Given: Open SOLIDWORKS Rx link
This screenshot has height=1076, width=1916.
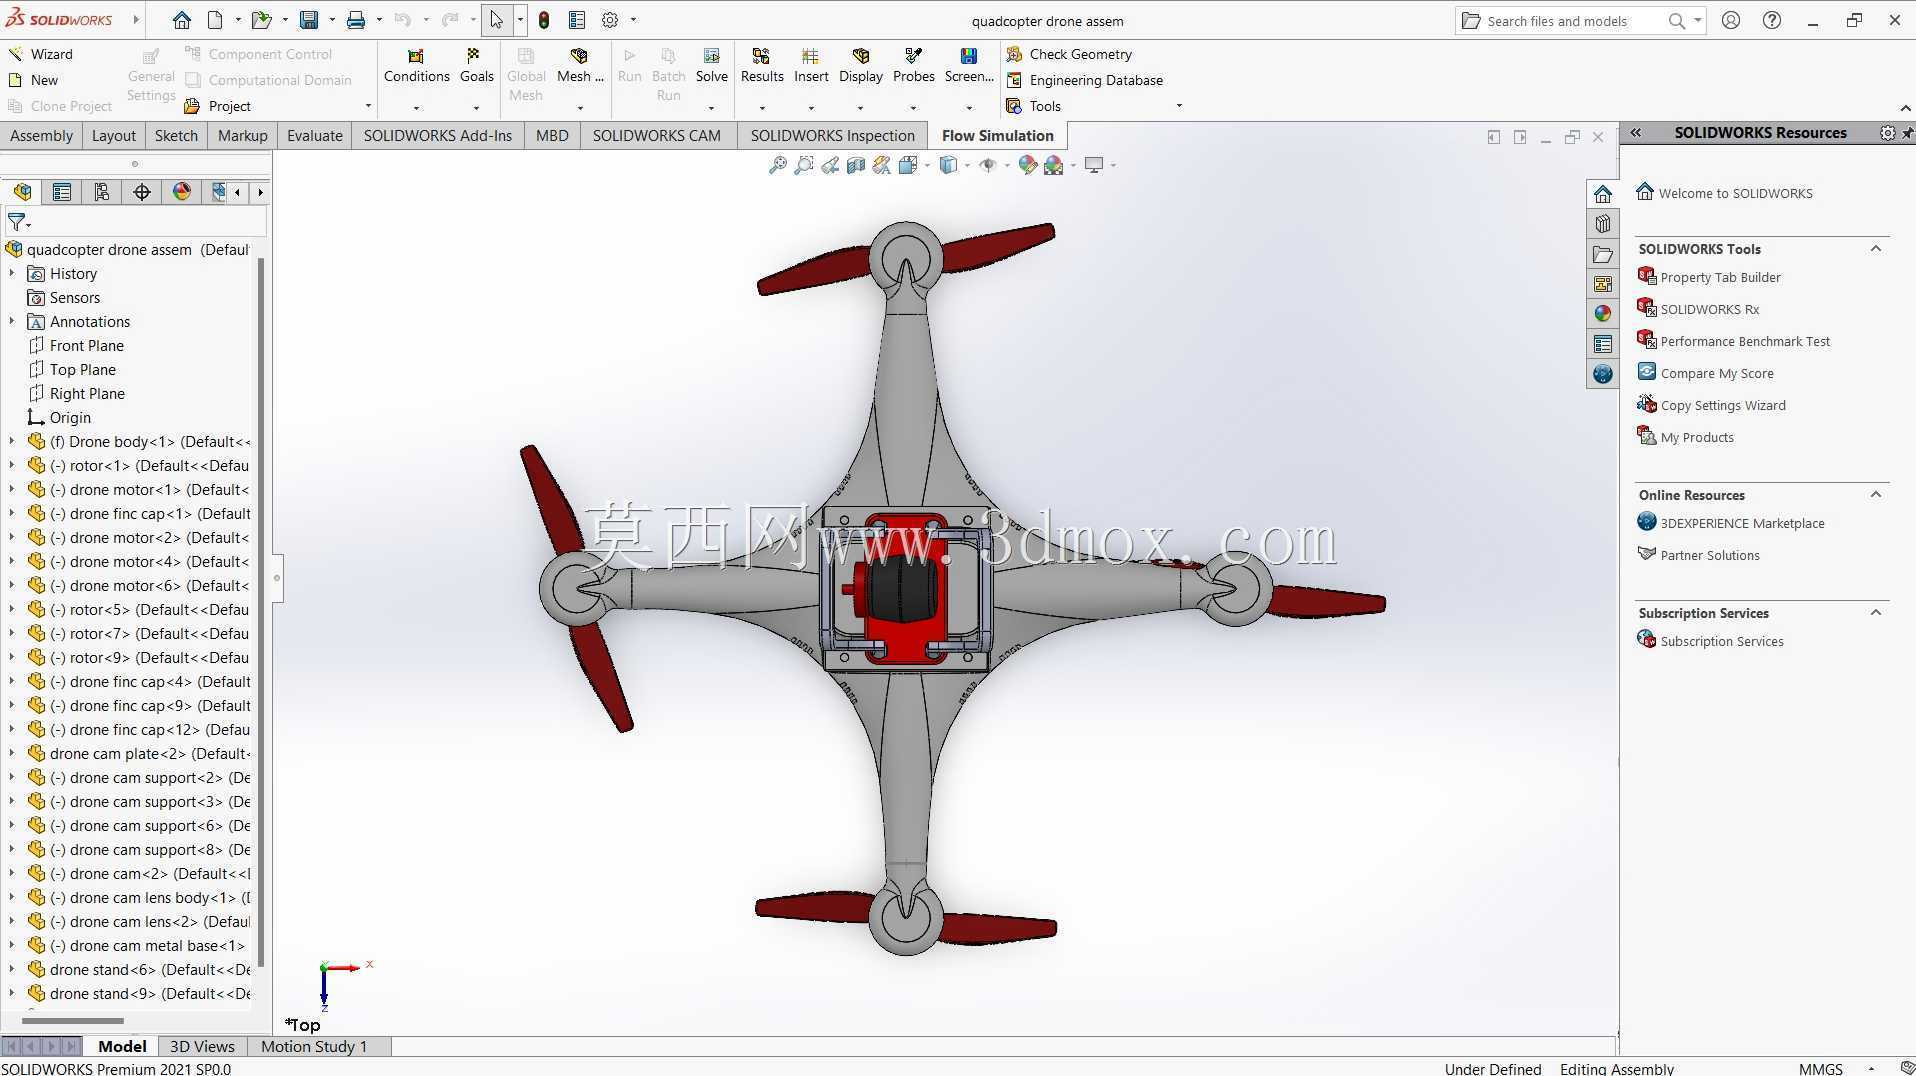Looking at the screenshot, I should [1709, 309].
